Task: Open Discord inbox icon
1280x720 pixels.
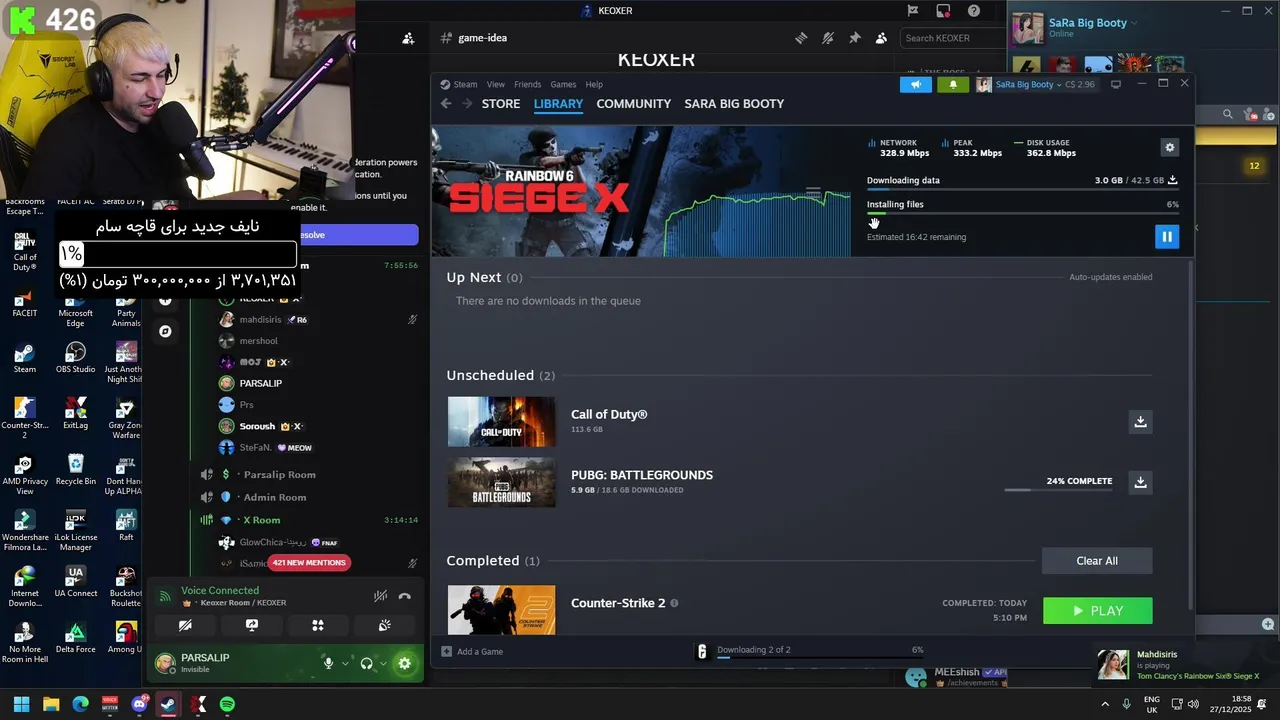Action: (943, 11)
